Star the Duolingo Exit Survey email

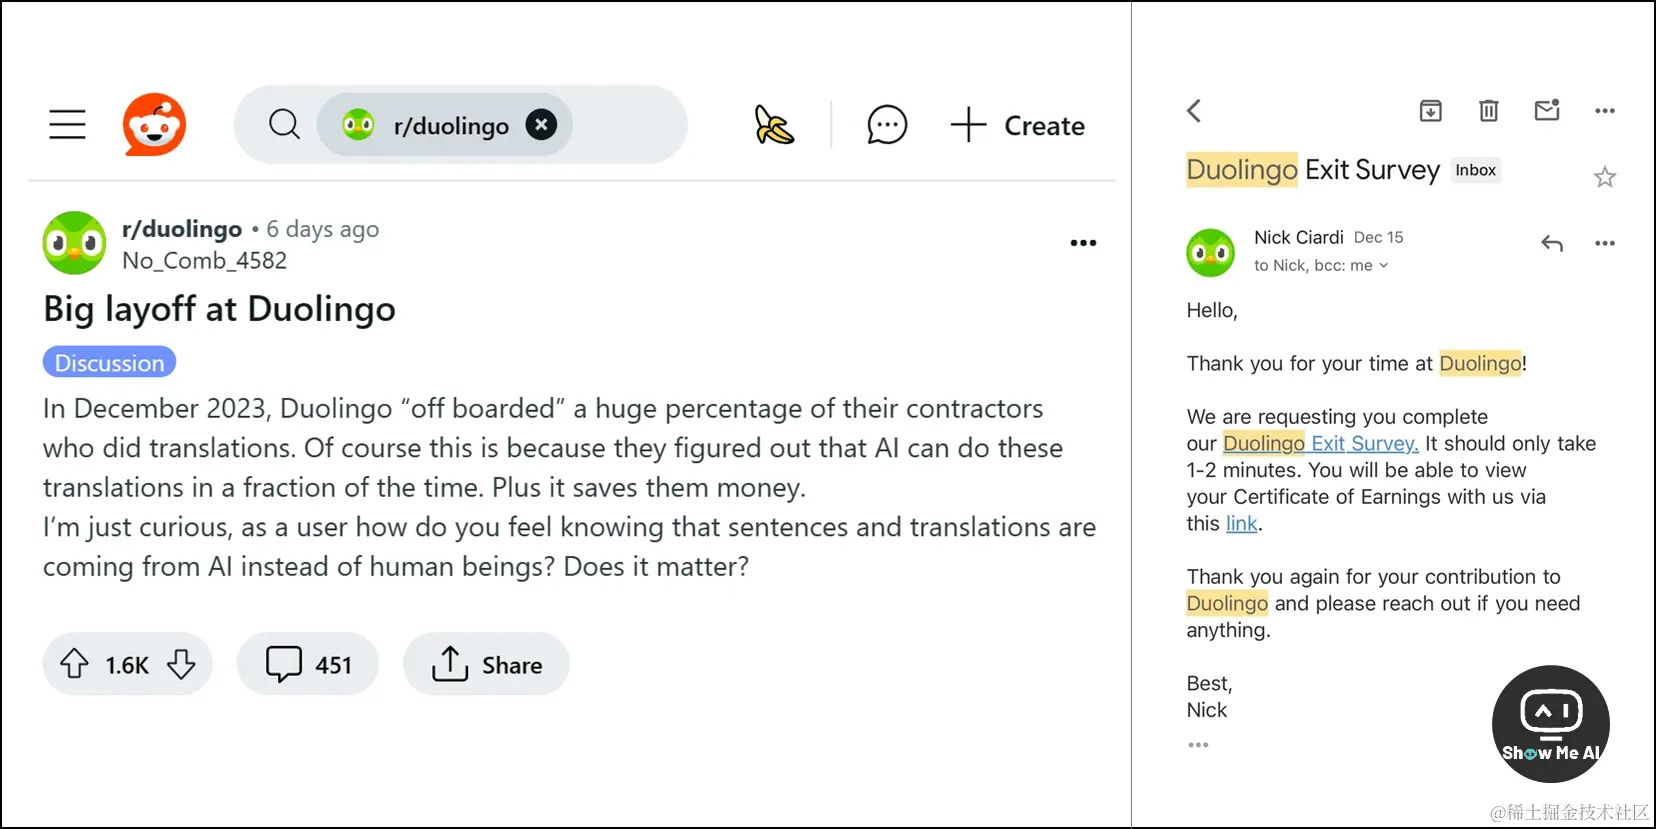pyautogui.click(x=1605, y=177)
